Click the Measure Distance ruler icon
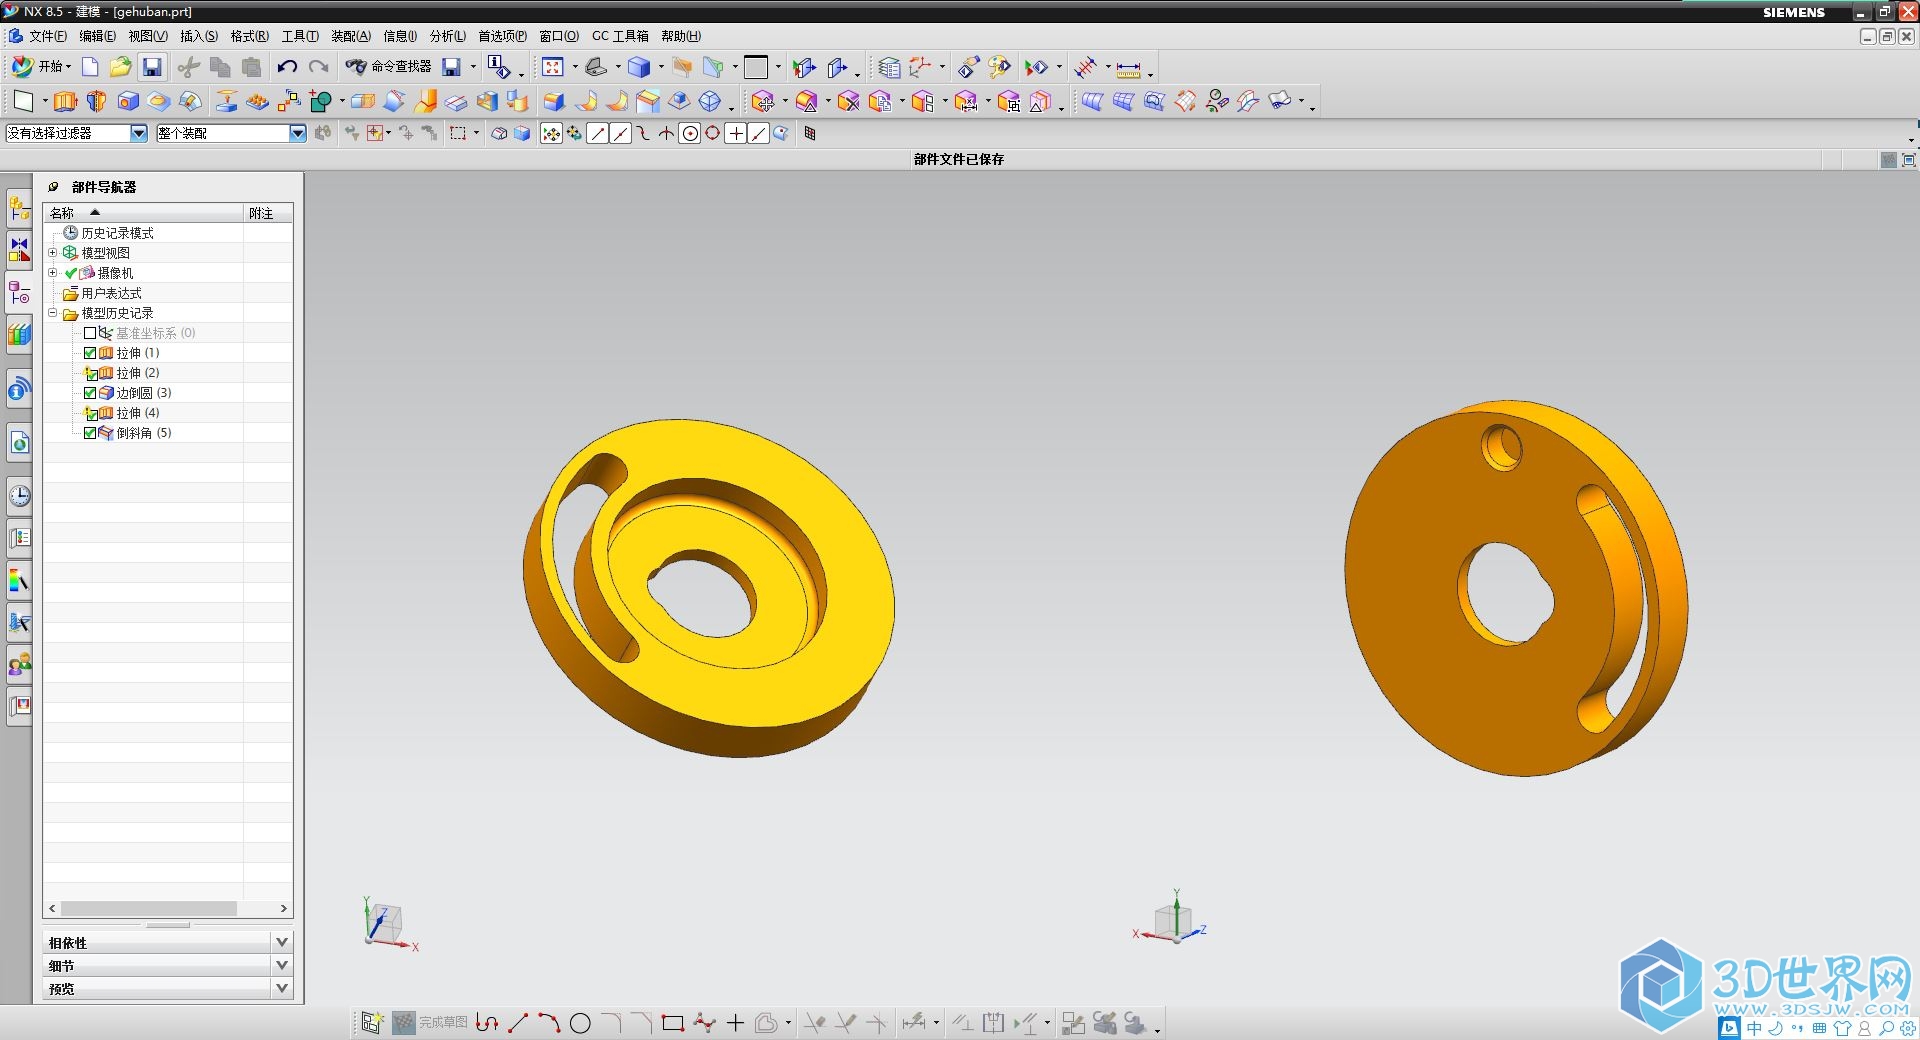Viewport: 1920px width, 1040px height. 1128,68
